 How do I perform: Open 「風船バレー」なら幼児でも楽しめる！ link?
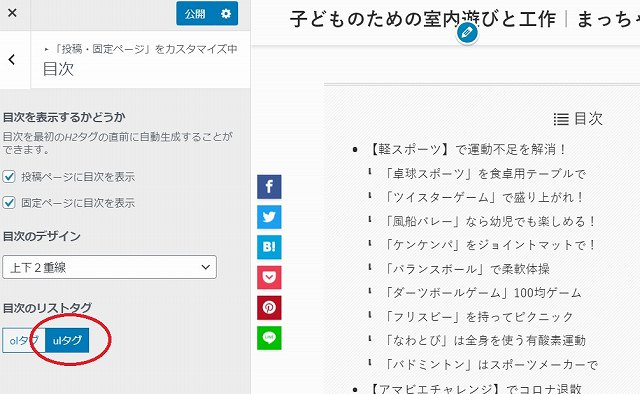click(490, 221)
